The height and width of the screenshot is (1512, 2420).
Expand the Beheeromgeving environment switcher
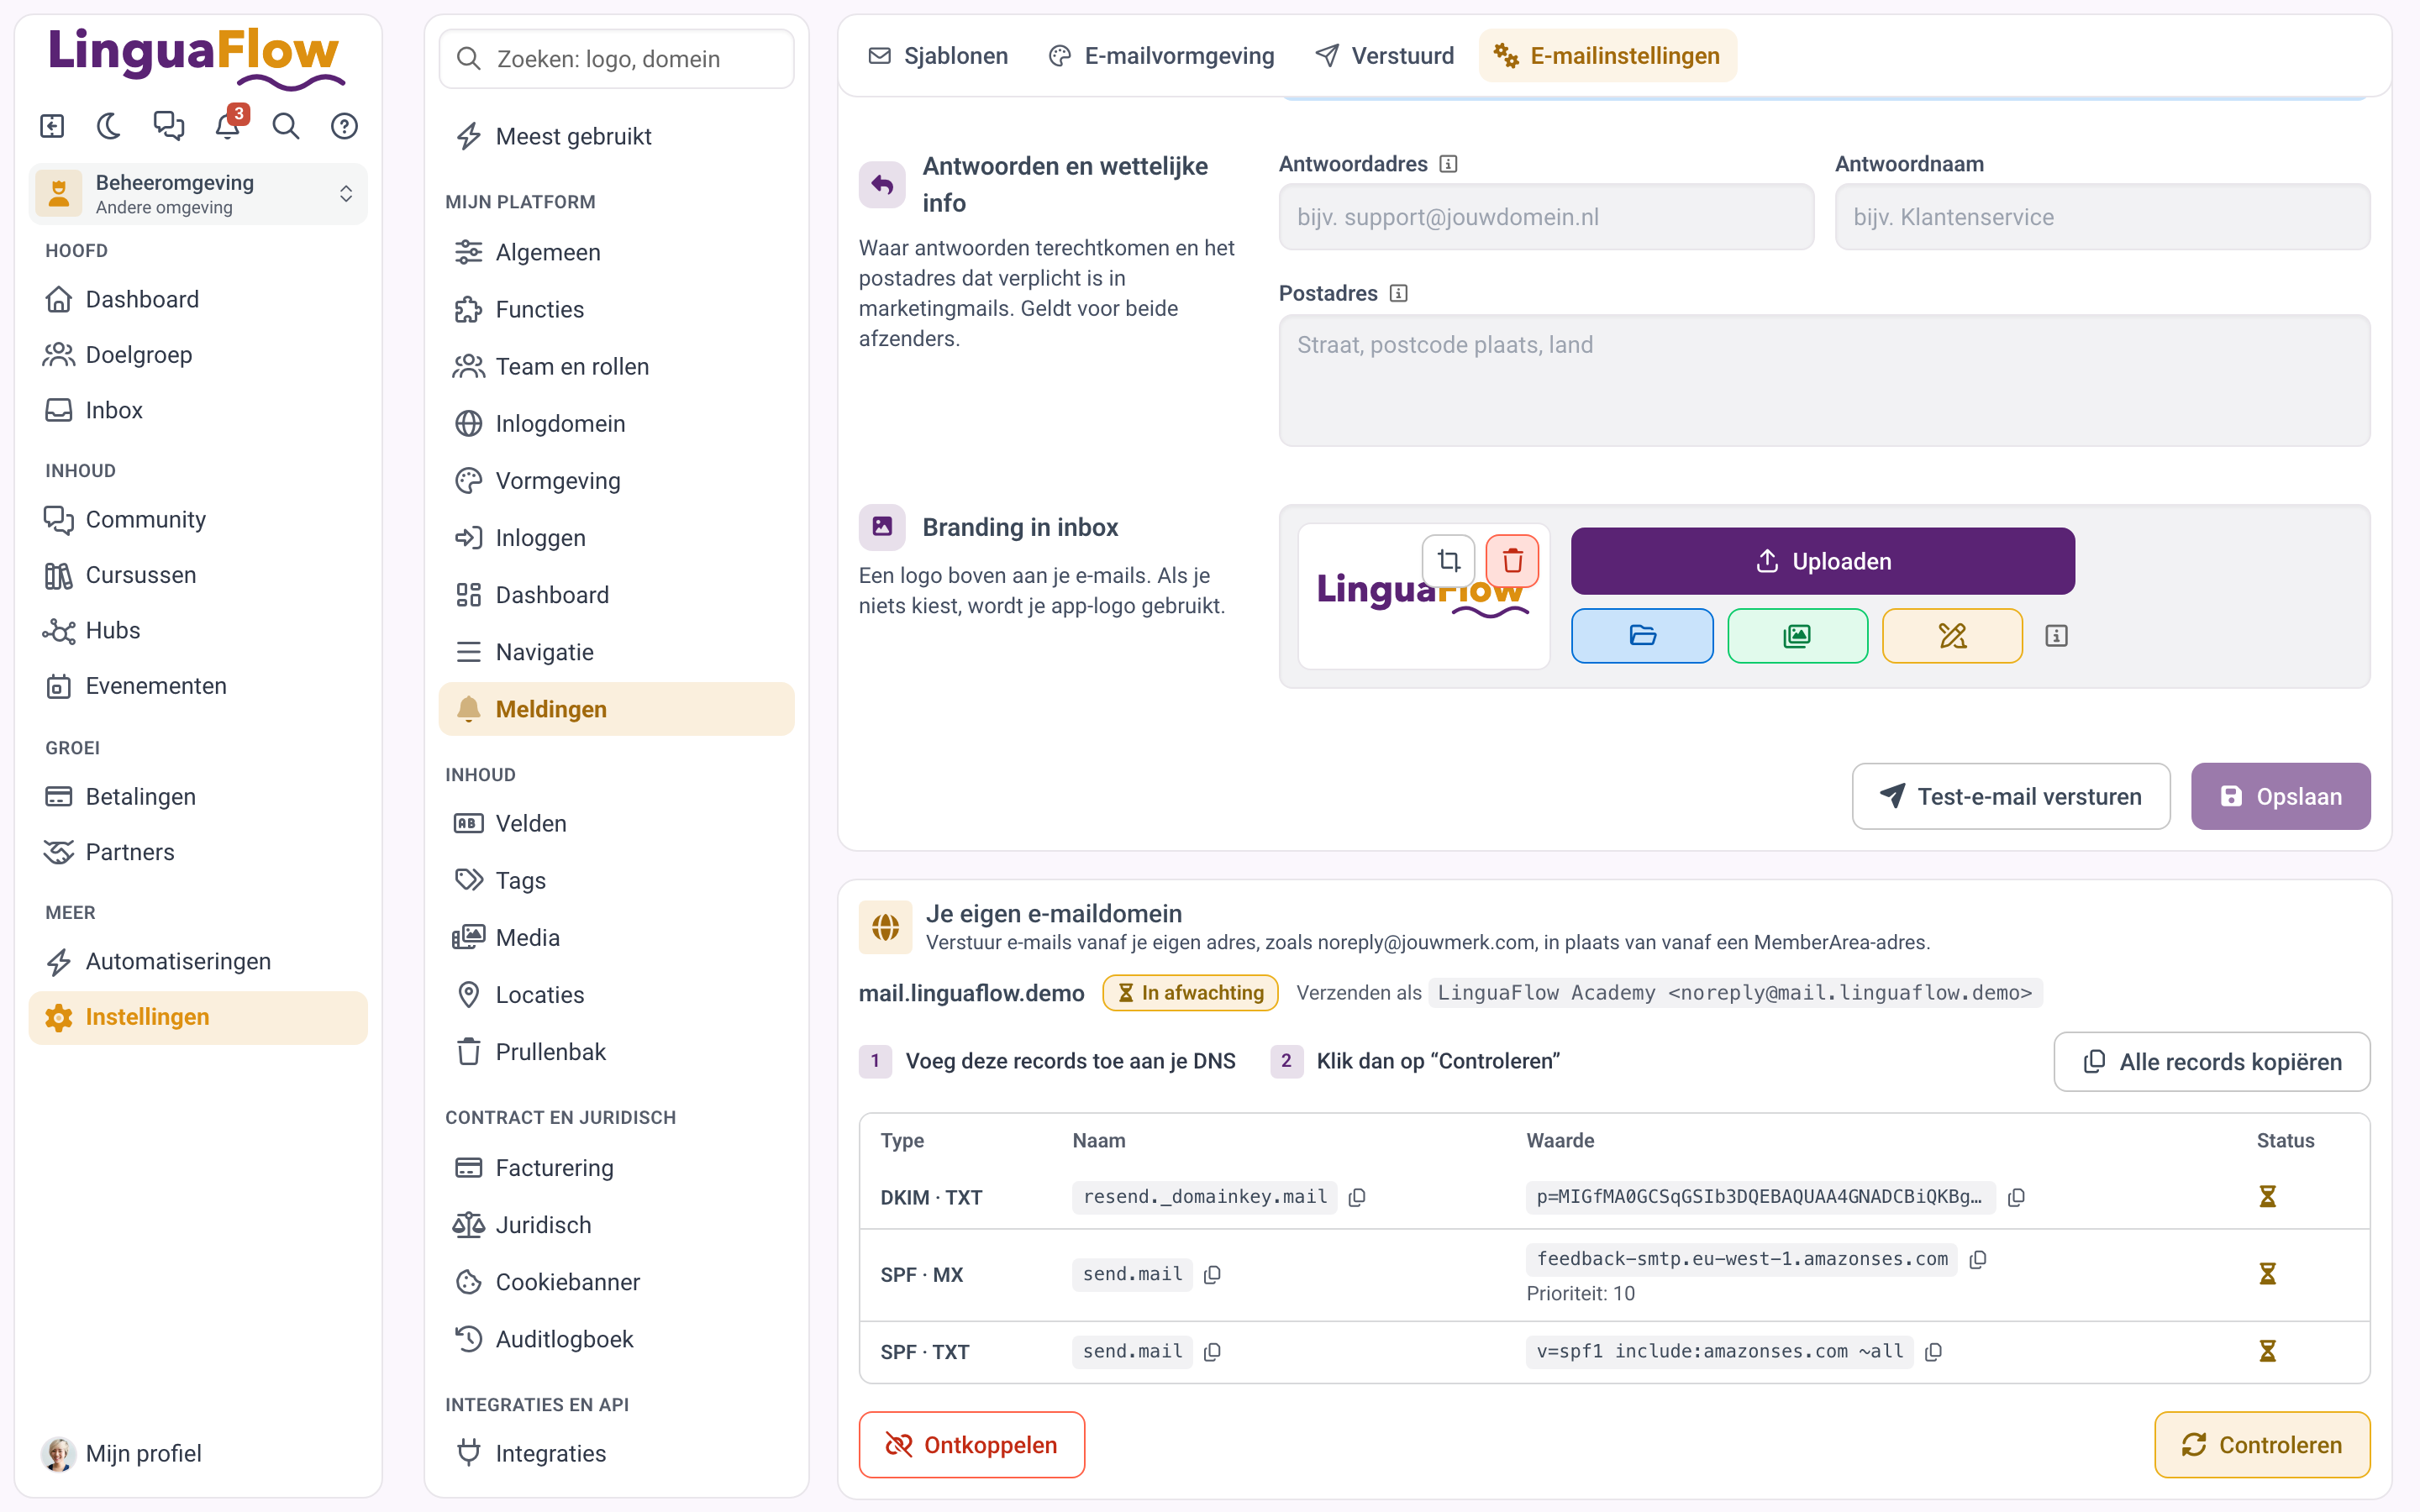(198, 194)
